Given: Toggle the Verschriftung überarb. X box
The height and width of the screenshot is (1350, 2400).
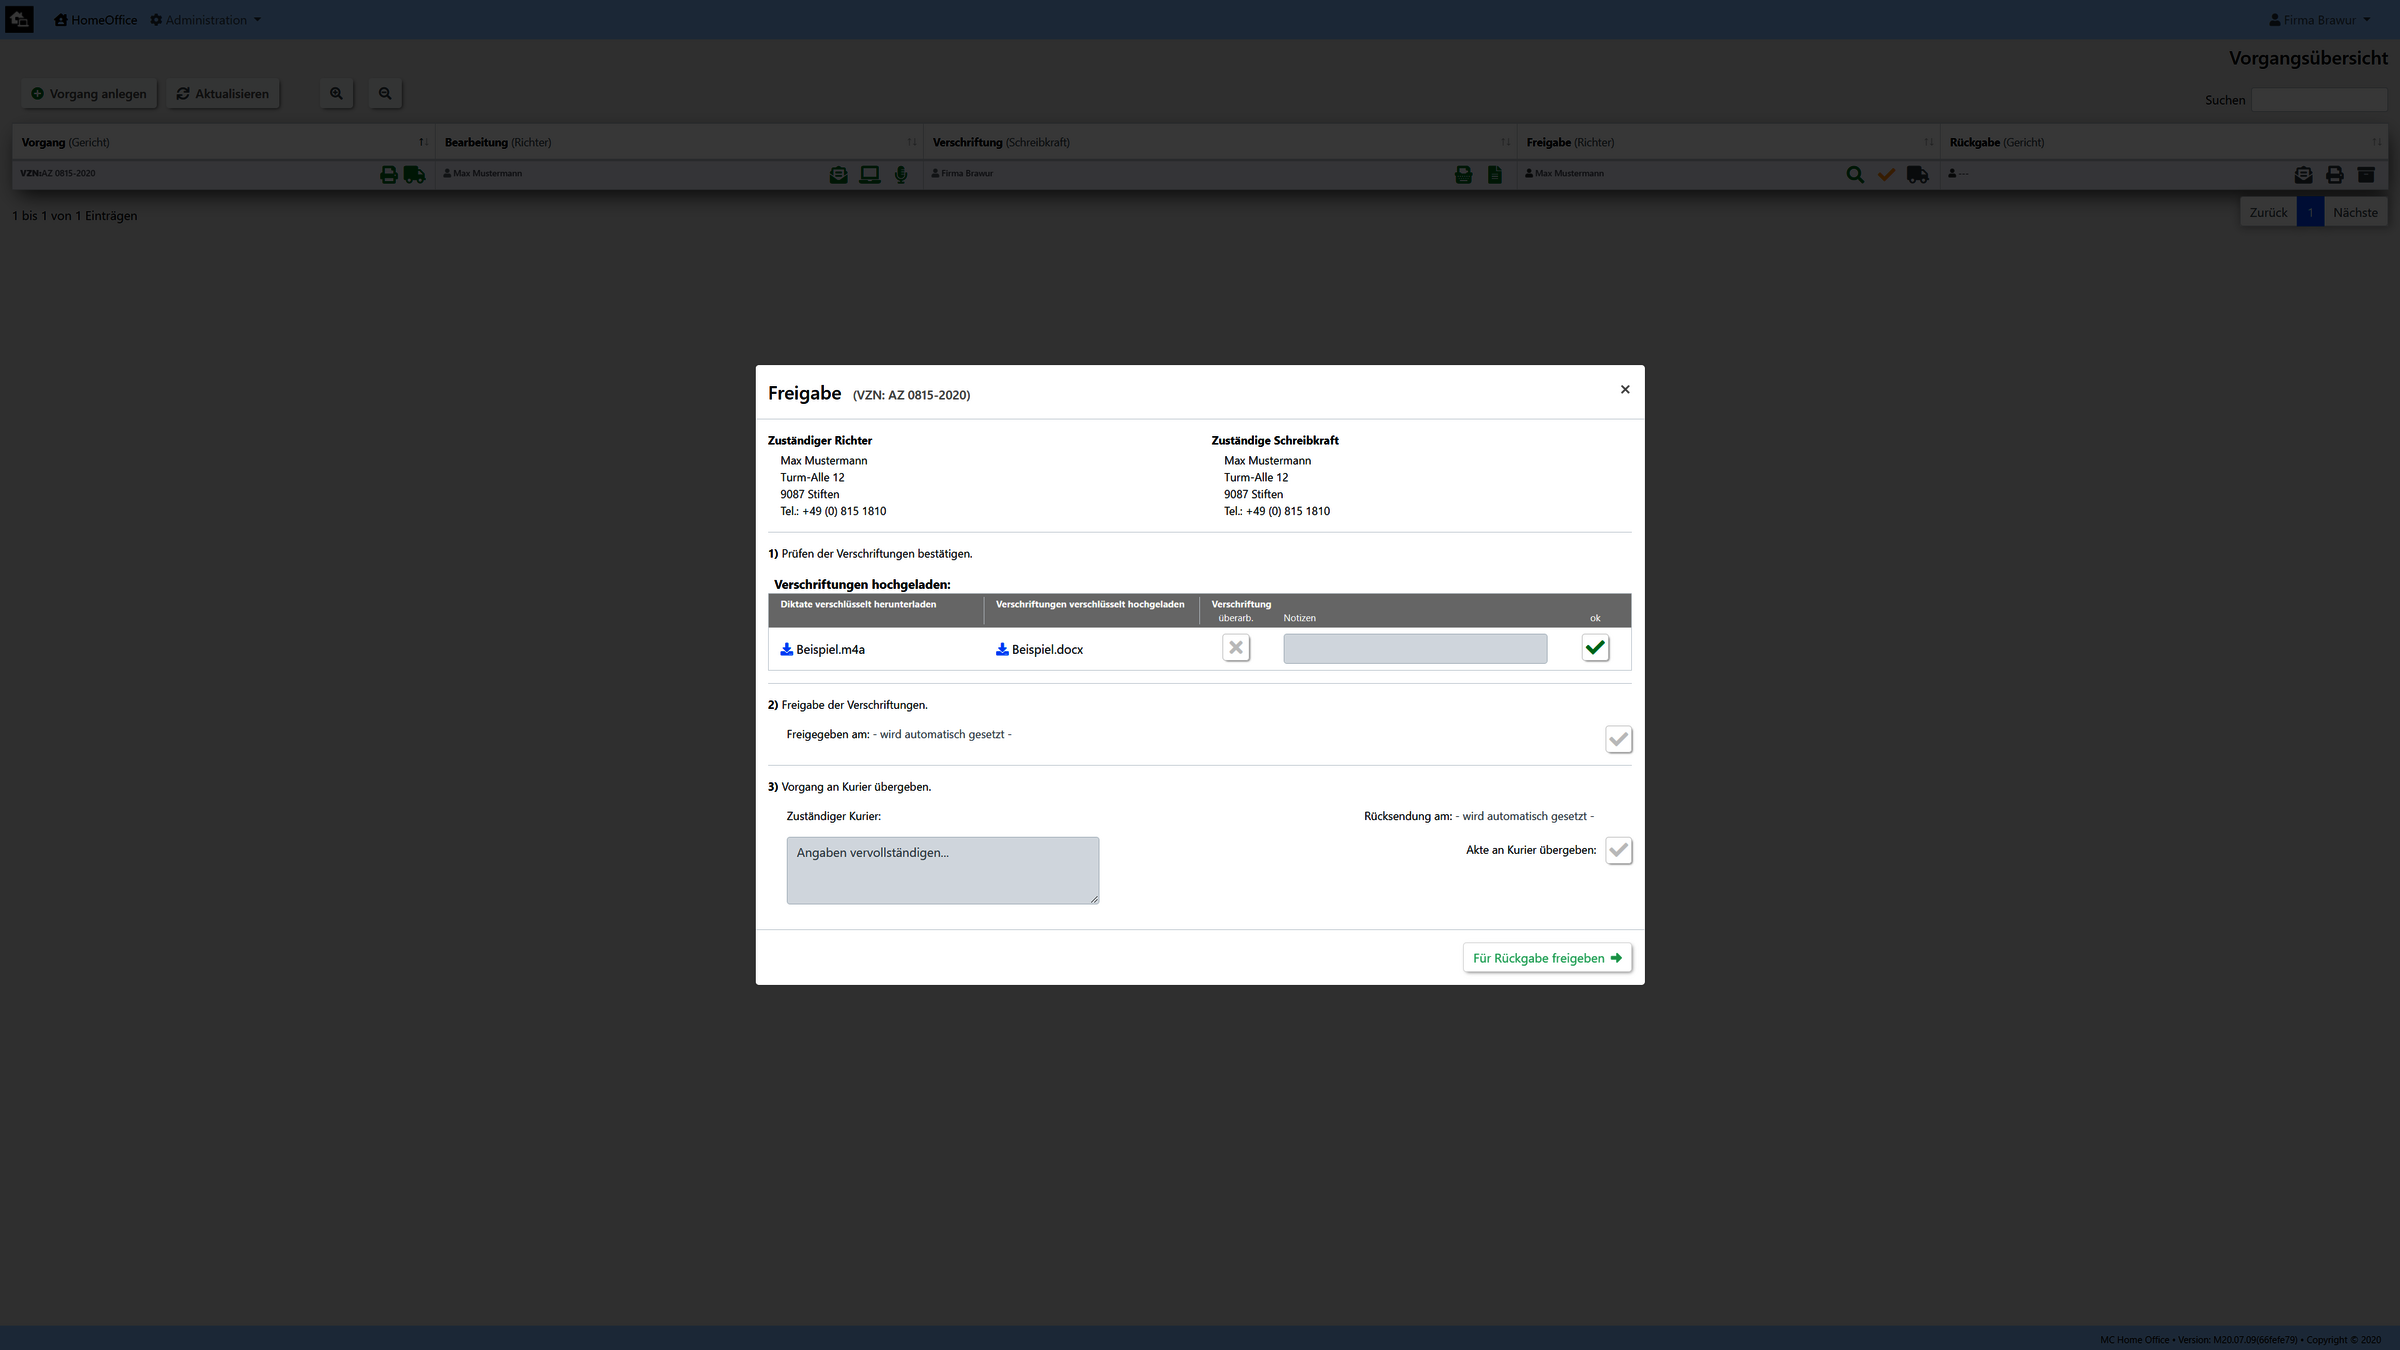Looking at the screenshot, I should 1236,648.
